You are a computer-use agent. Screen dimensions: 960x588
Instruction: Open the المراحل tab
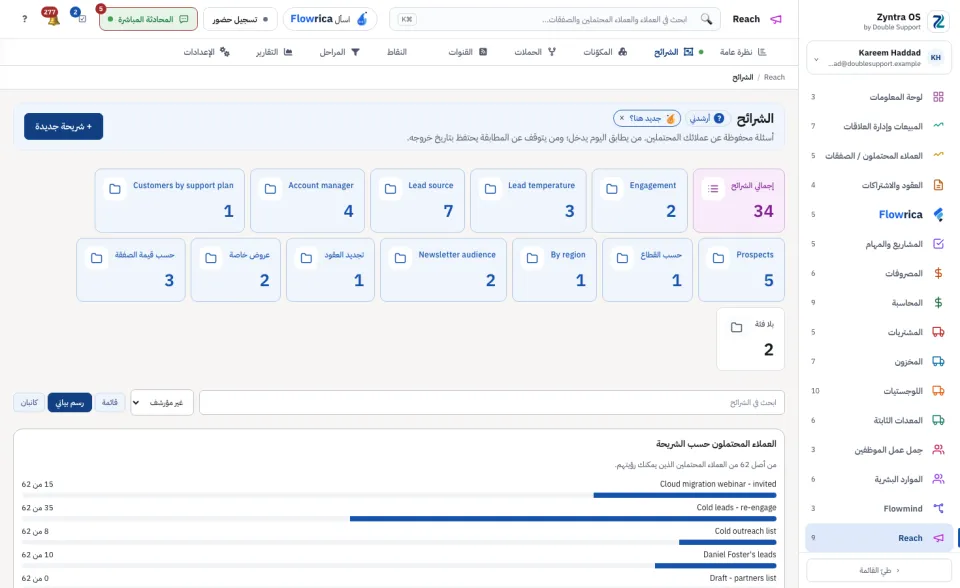click(339, 52)
